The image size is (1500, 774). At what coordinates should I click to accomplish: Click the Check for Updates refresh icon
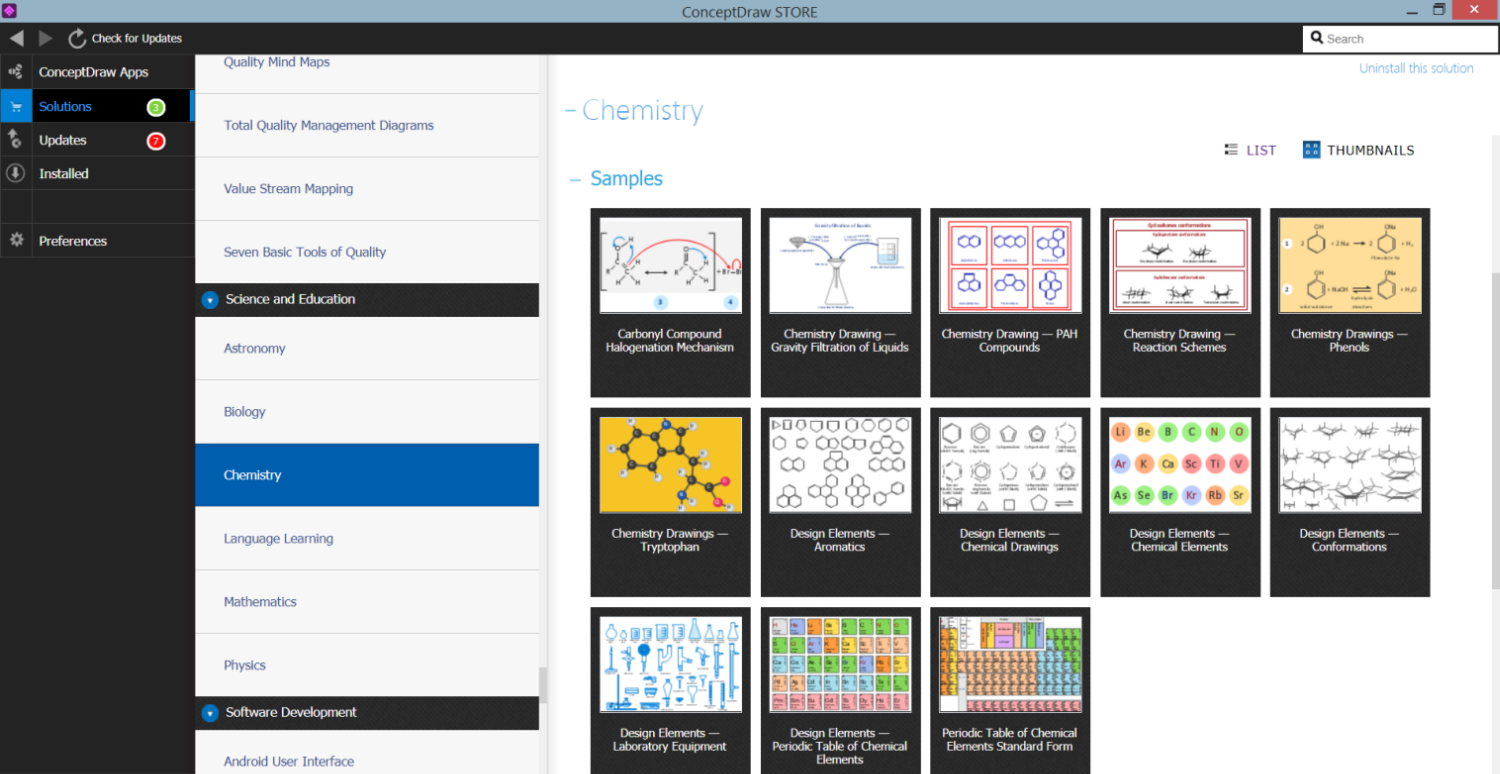pos(77,38)
